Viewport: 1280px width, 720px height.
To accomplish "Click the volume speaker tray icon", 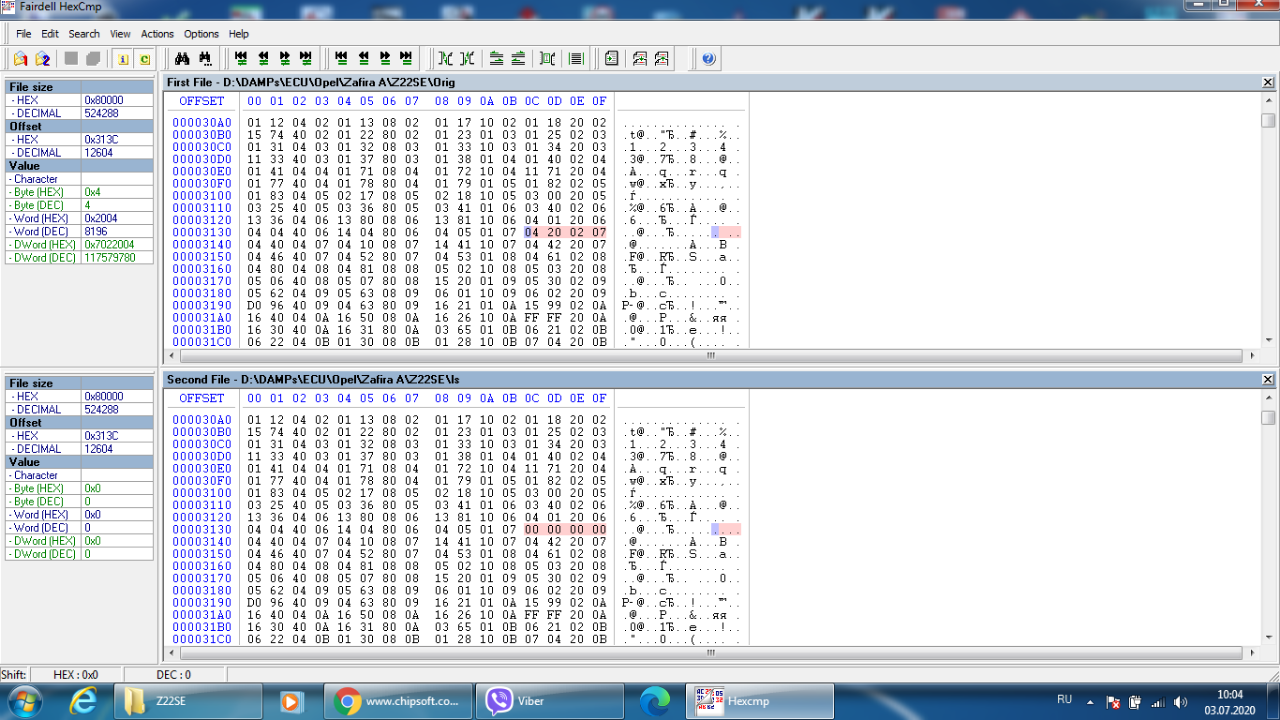I will tap(1180, 701).
